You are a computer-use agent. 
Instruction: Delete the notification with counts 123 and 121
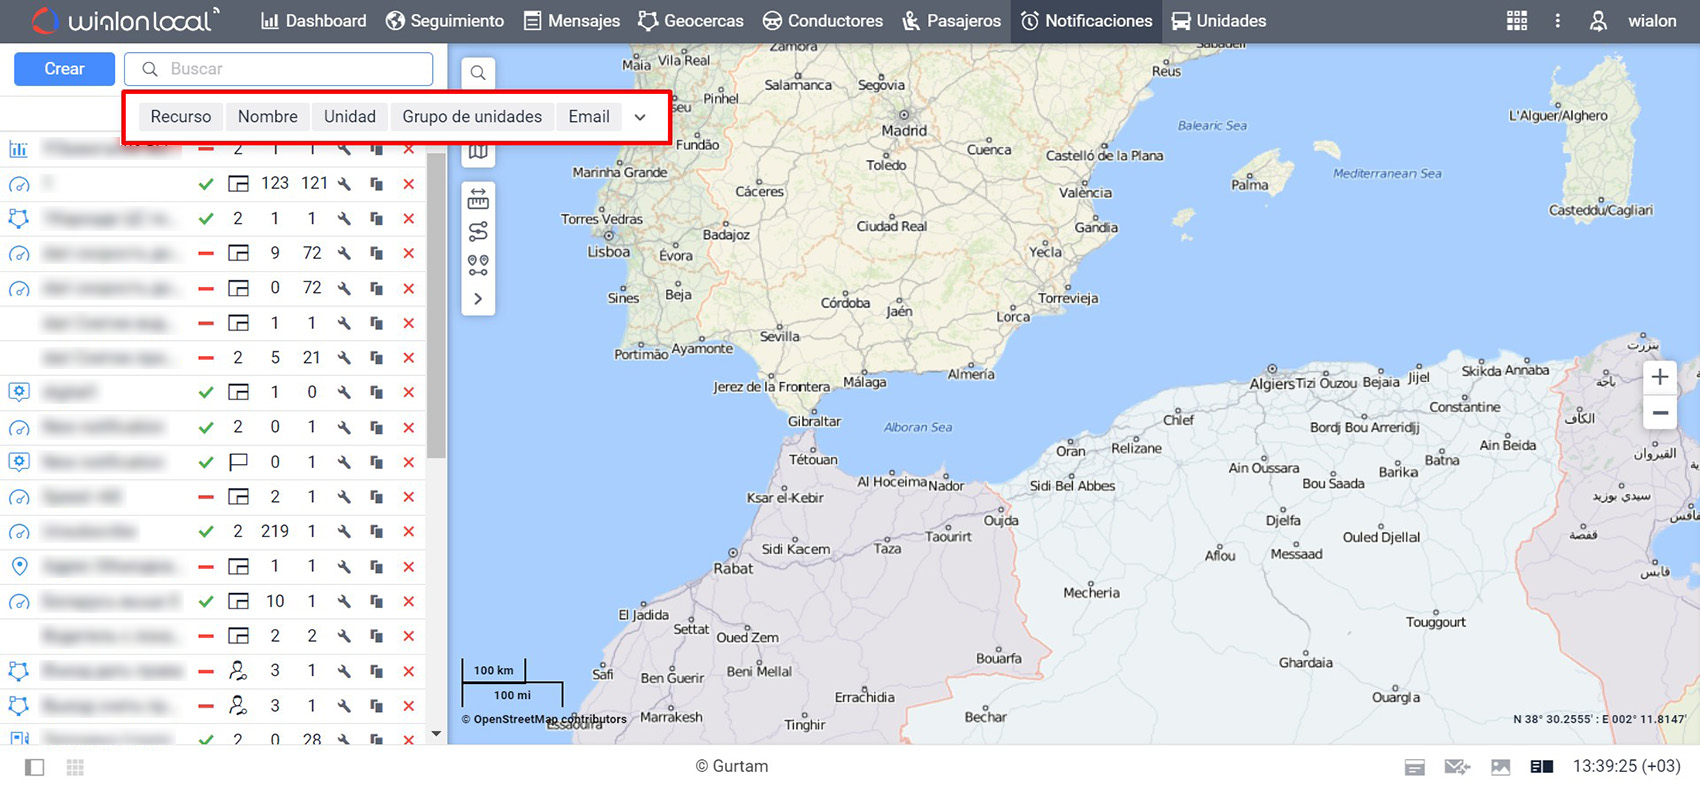click(408, 184)
